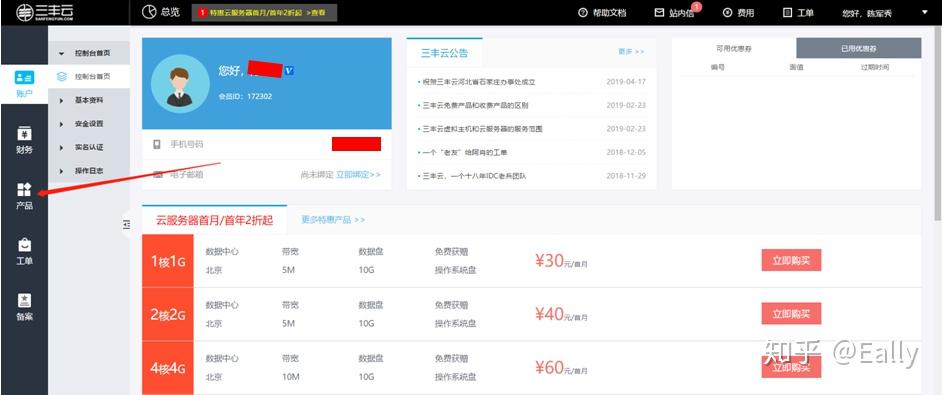Expand the 操作日志 menu group
The width and height of the screenshot is (942, 395).
(61, 171)
